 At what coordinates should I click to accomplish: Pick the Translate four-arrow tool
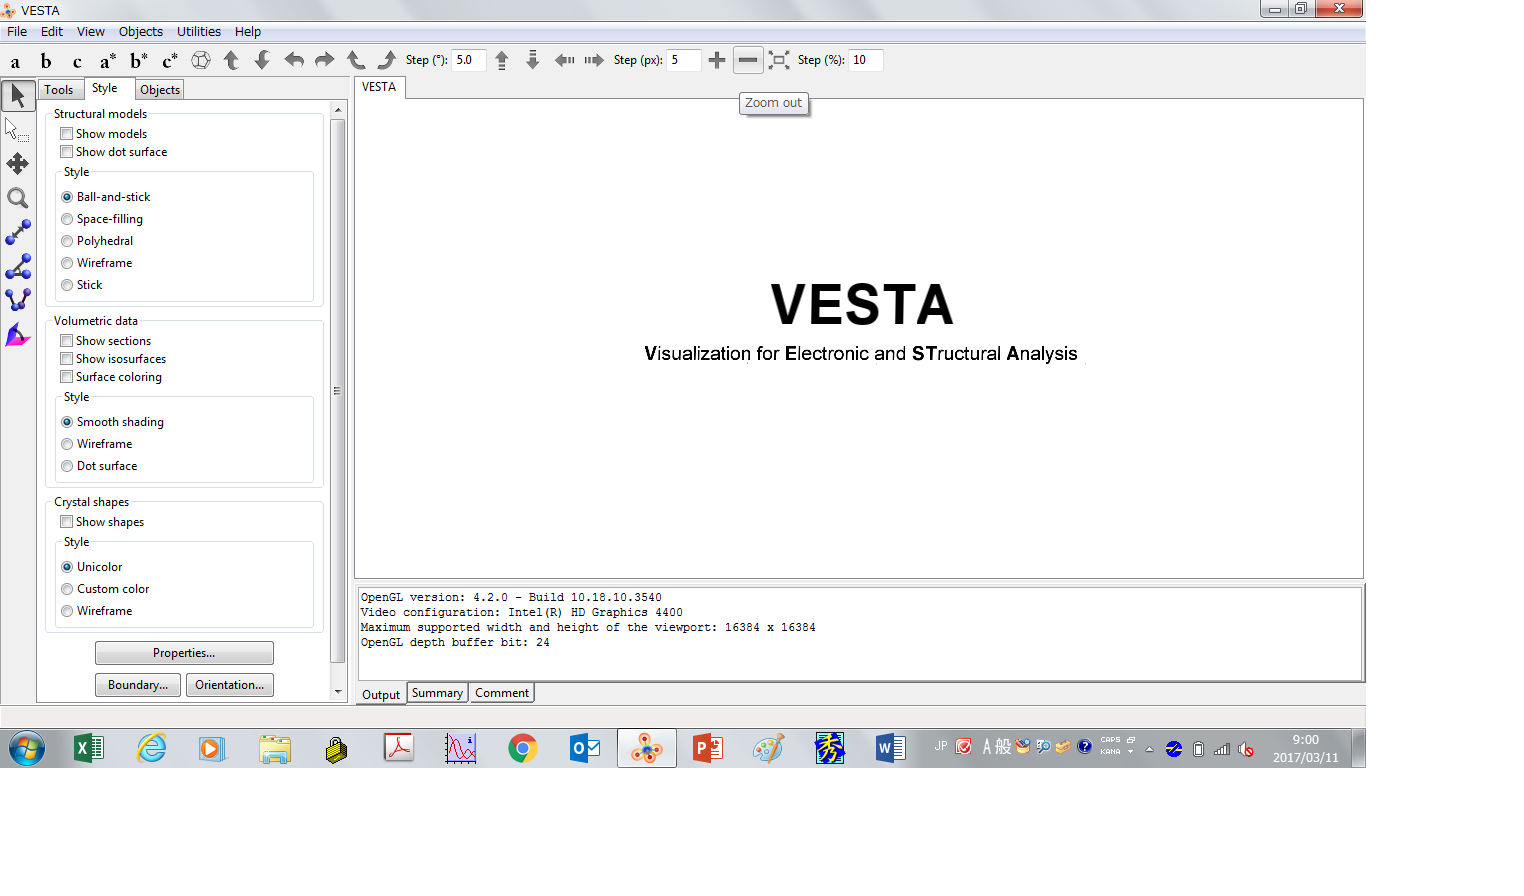tap(18, 164)
